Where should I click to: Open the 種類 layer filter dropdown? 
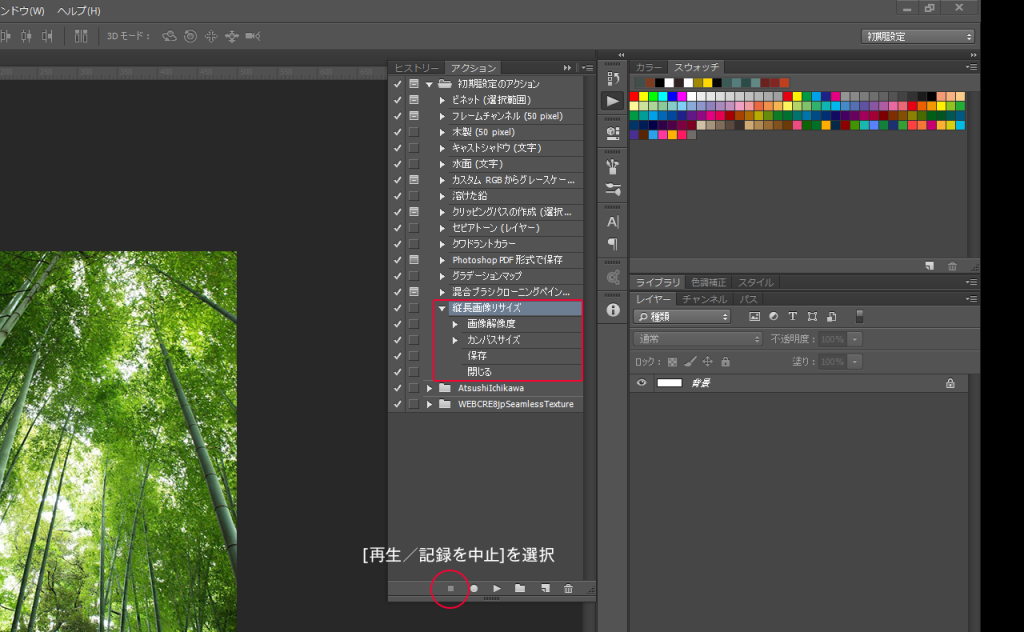pyautogui.click(x=682, y=317)
